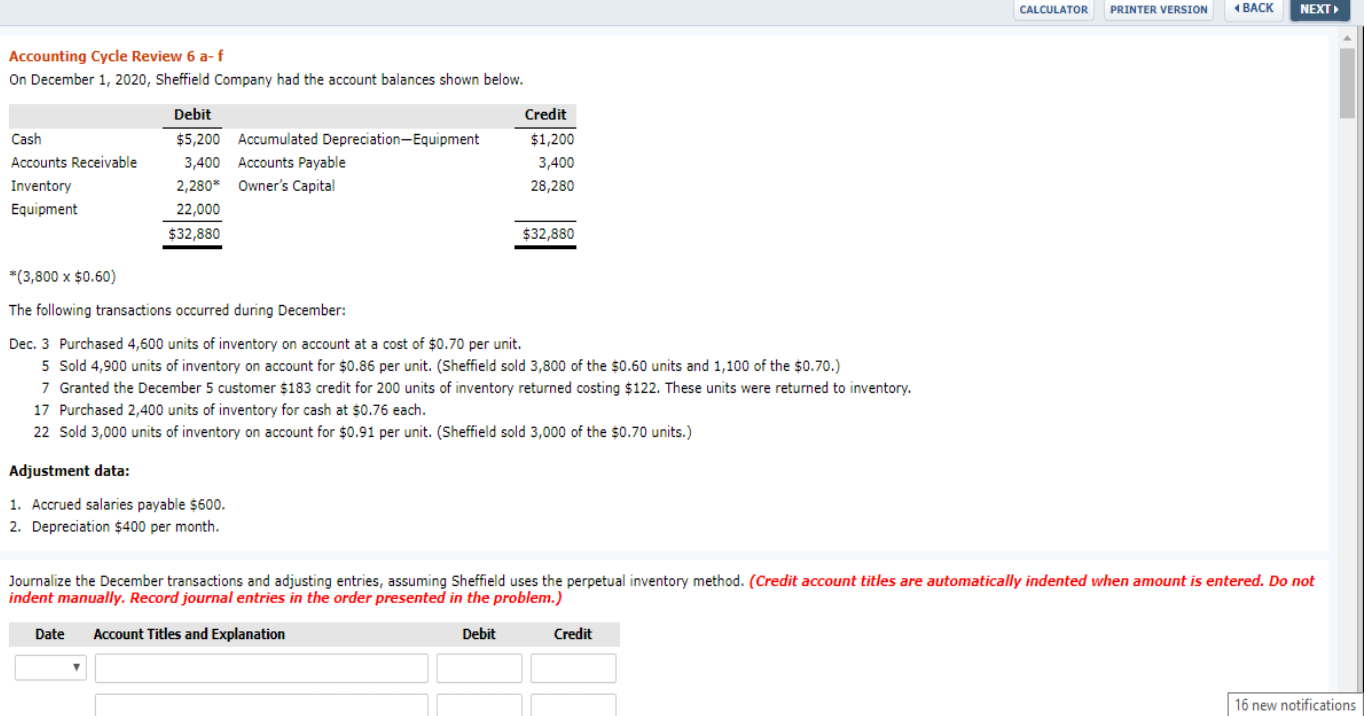Click the first Account Titles input field

tap(262, 668)
